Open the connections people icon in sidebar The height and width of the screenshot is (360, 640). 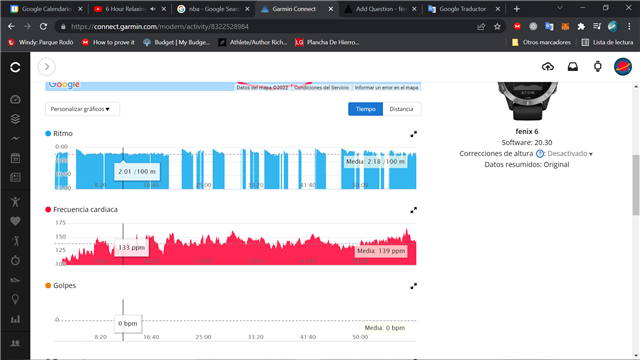tap(15, 343)
